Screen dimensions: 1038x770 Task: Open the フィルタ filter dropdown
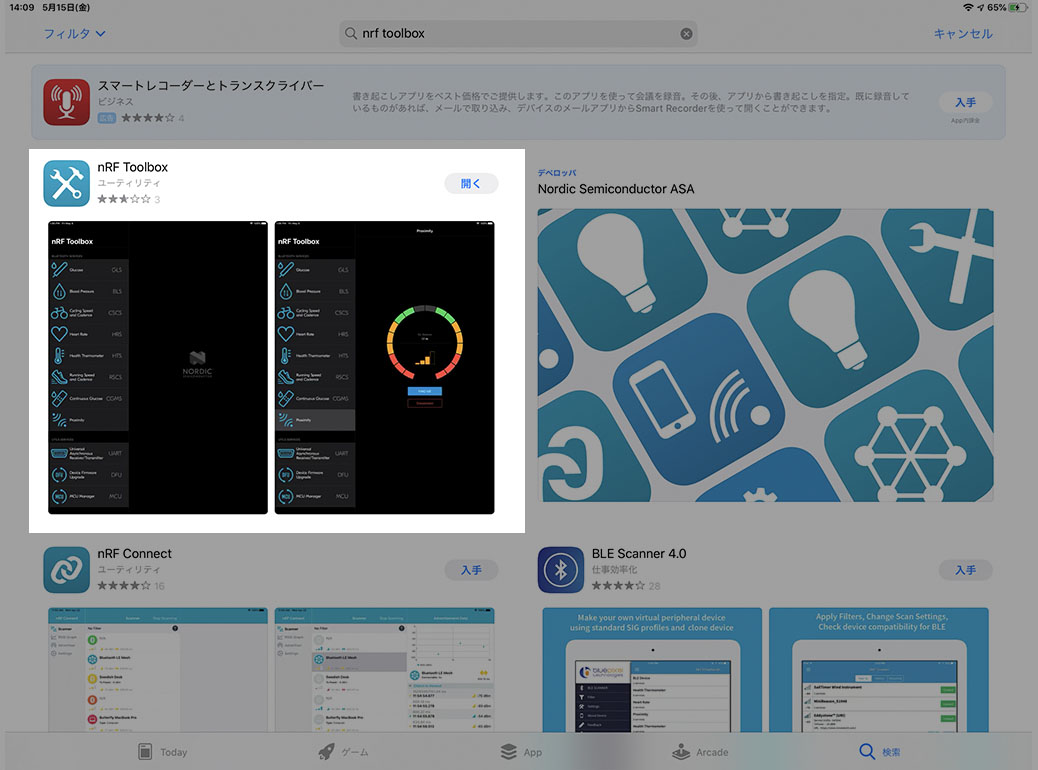tap(74, 34)
